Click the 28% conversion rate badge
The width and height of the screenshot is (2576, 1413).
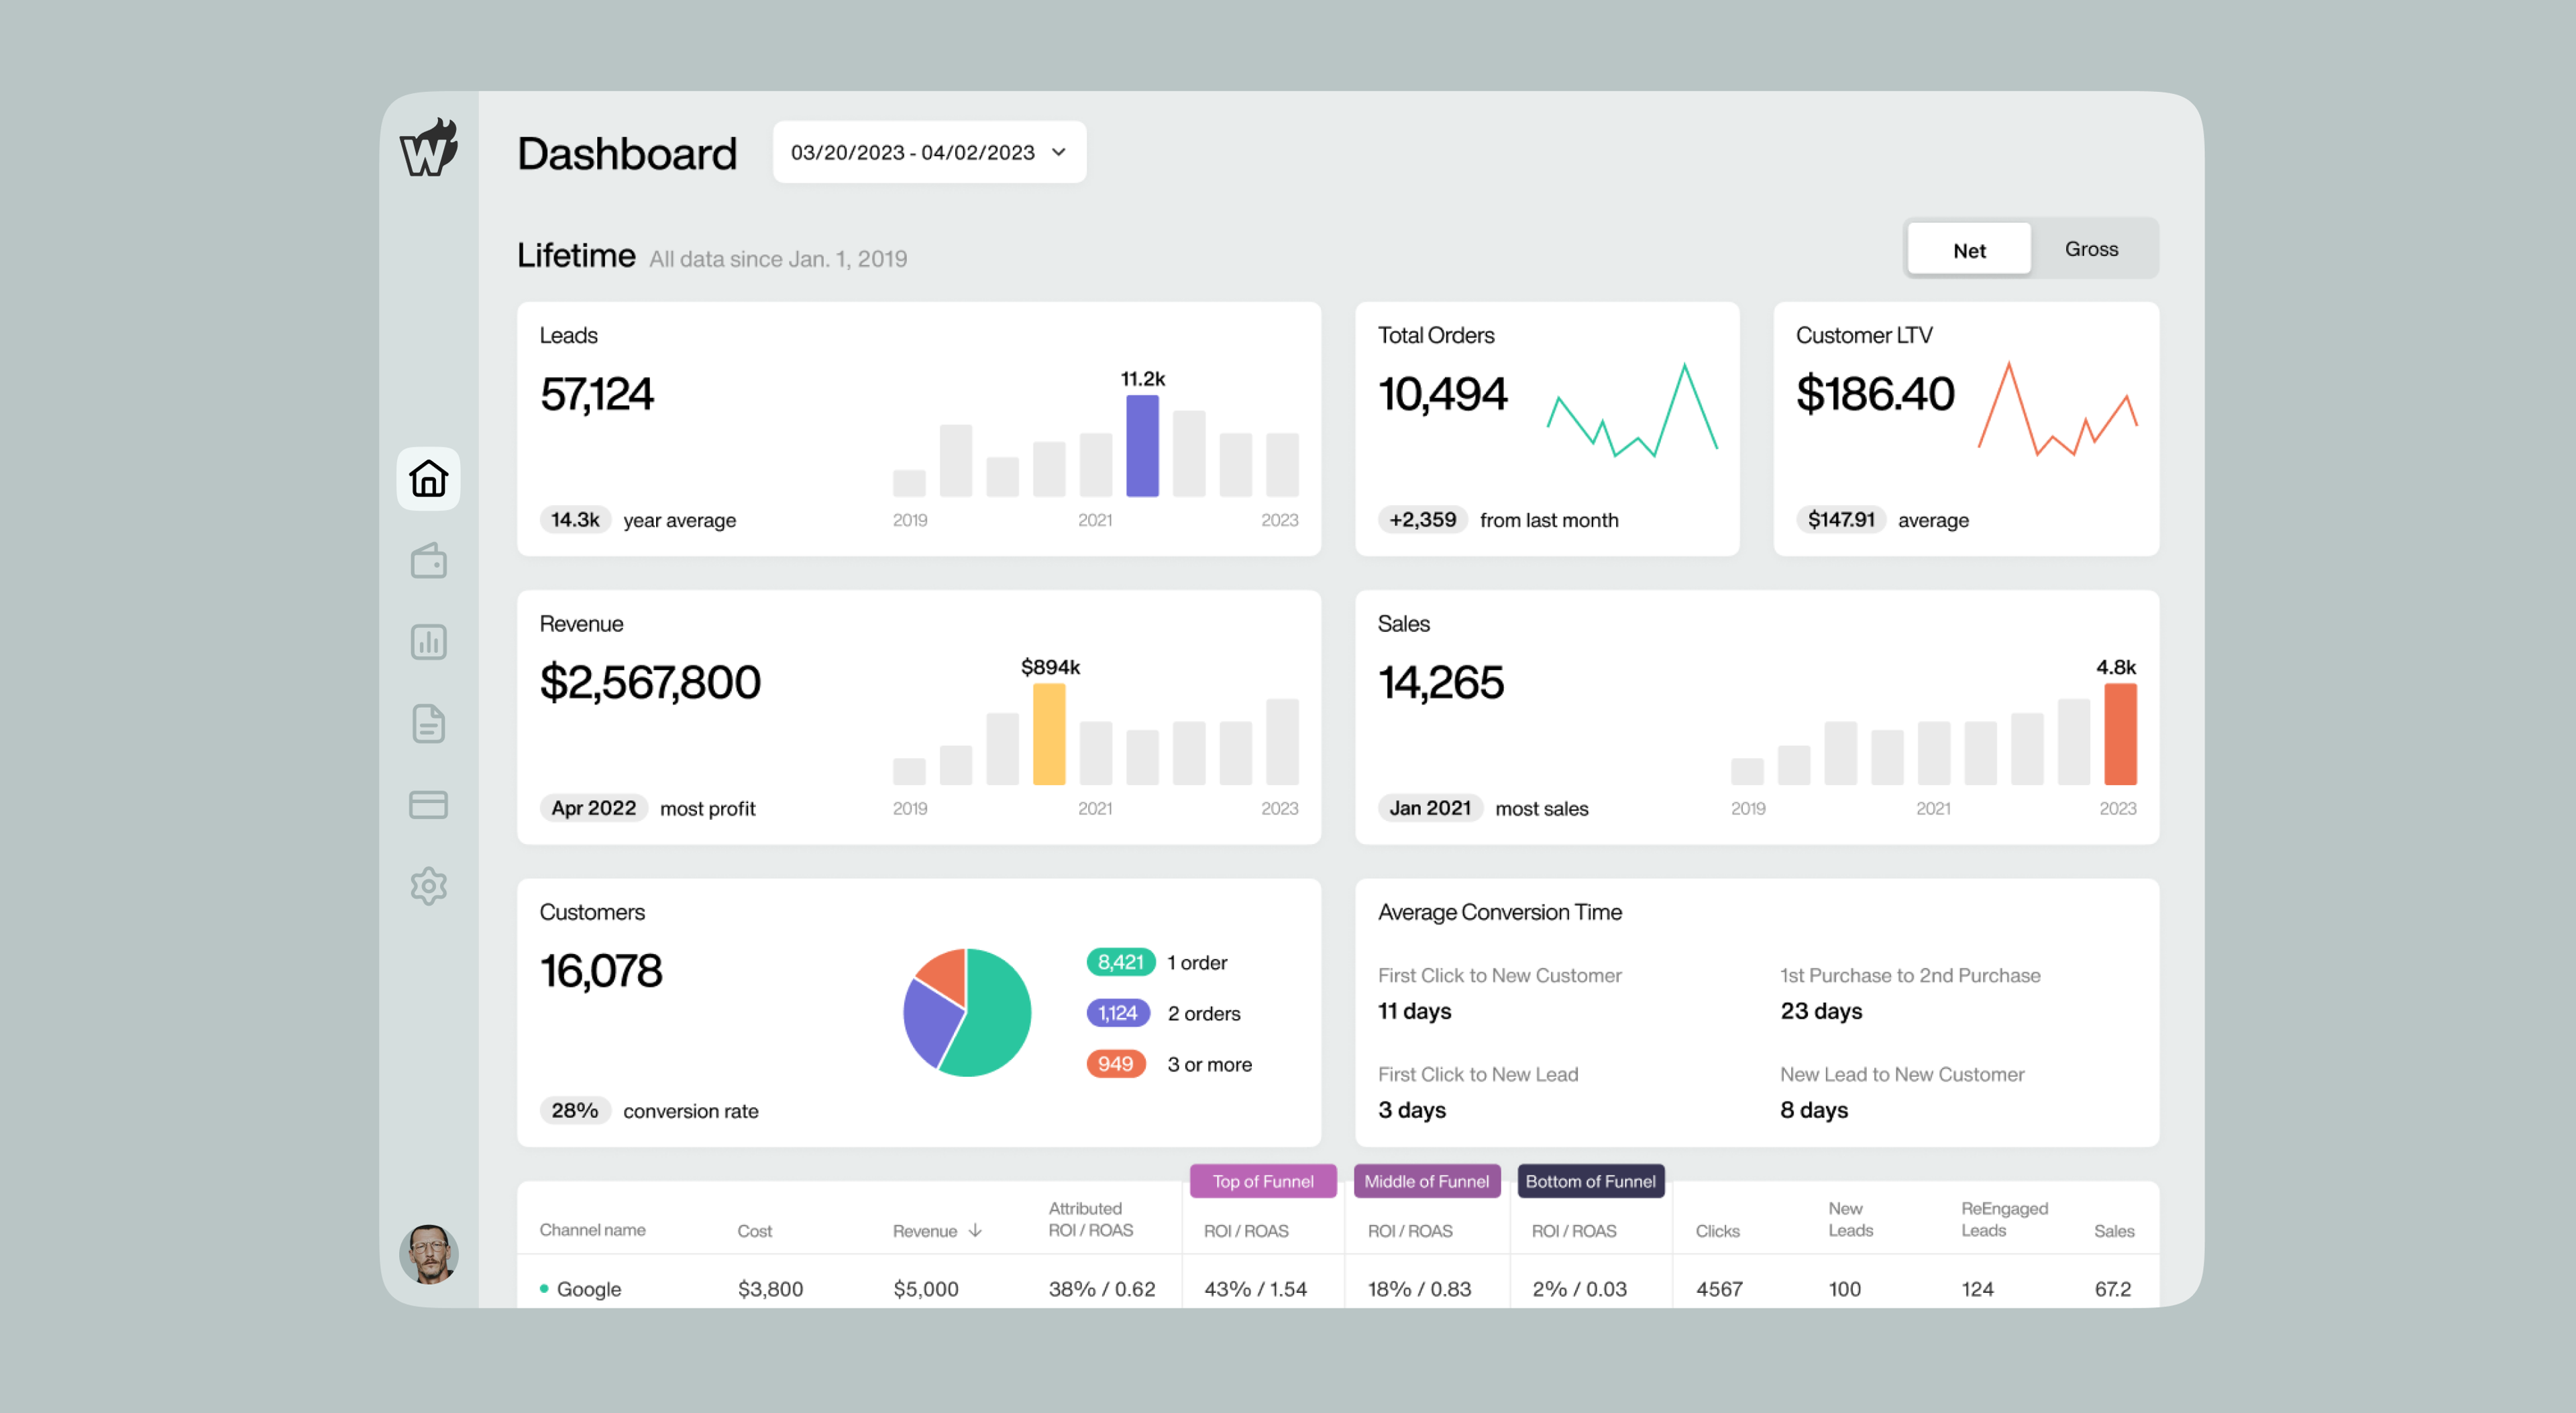click(x=575, y=1110)
